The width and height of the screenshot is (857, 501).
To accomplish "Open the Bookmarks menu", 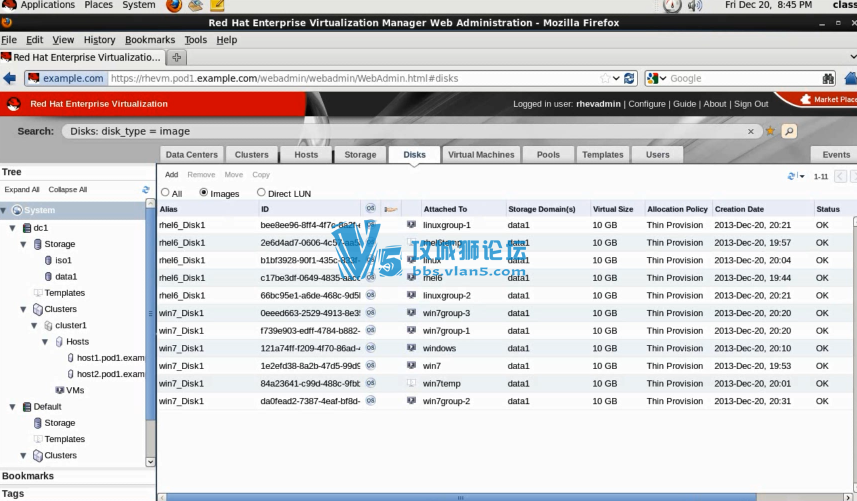I will click(x=150, y=40).
